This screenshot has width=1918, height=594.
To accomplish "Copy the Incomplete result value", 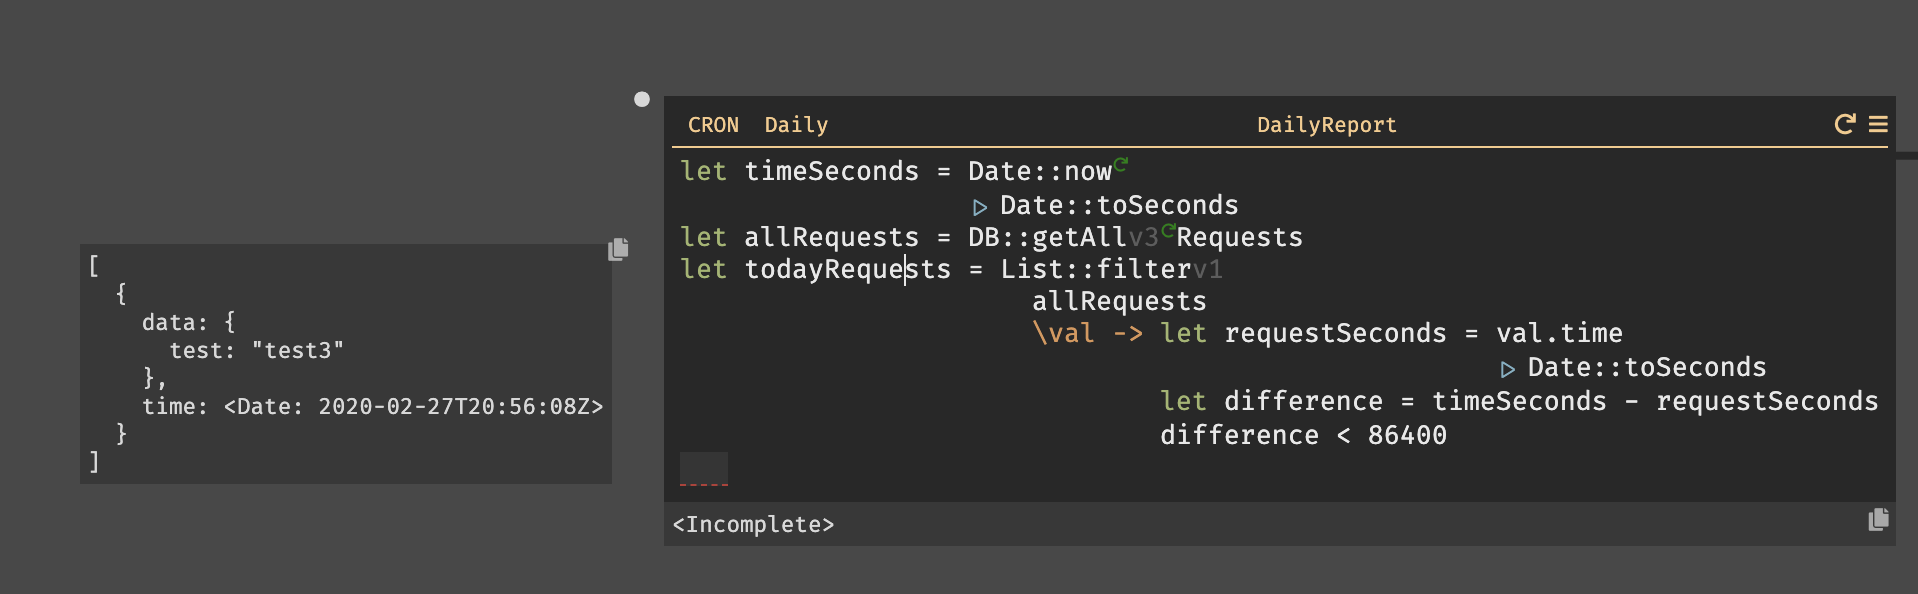I will click(1879, 519).
